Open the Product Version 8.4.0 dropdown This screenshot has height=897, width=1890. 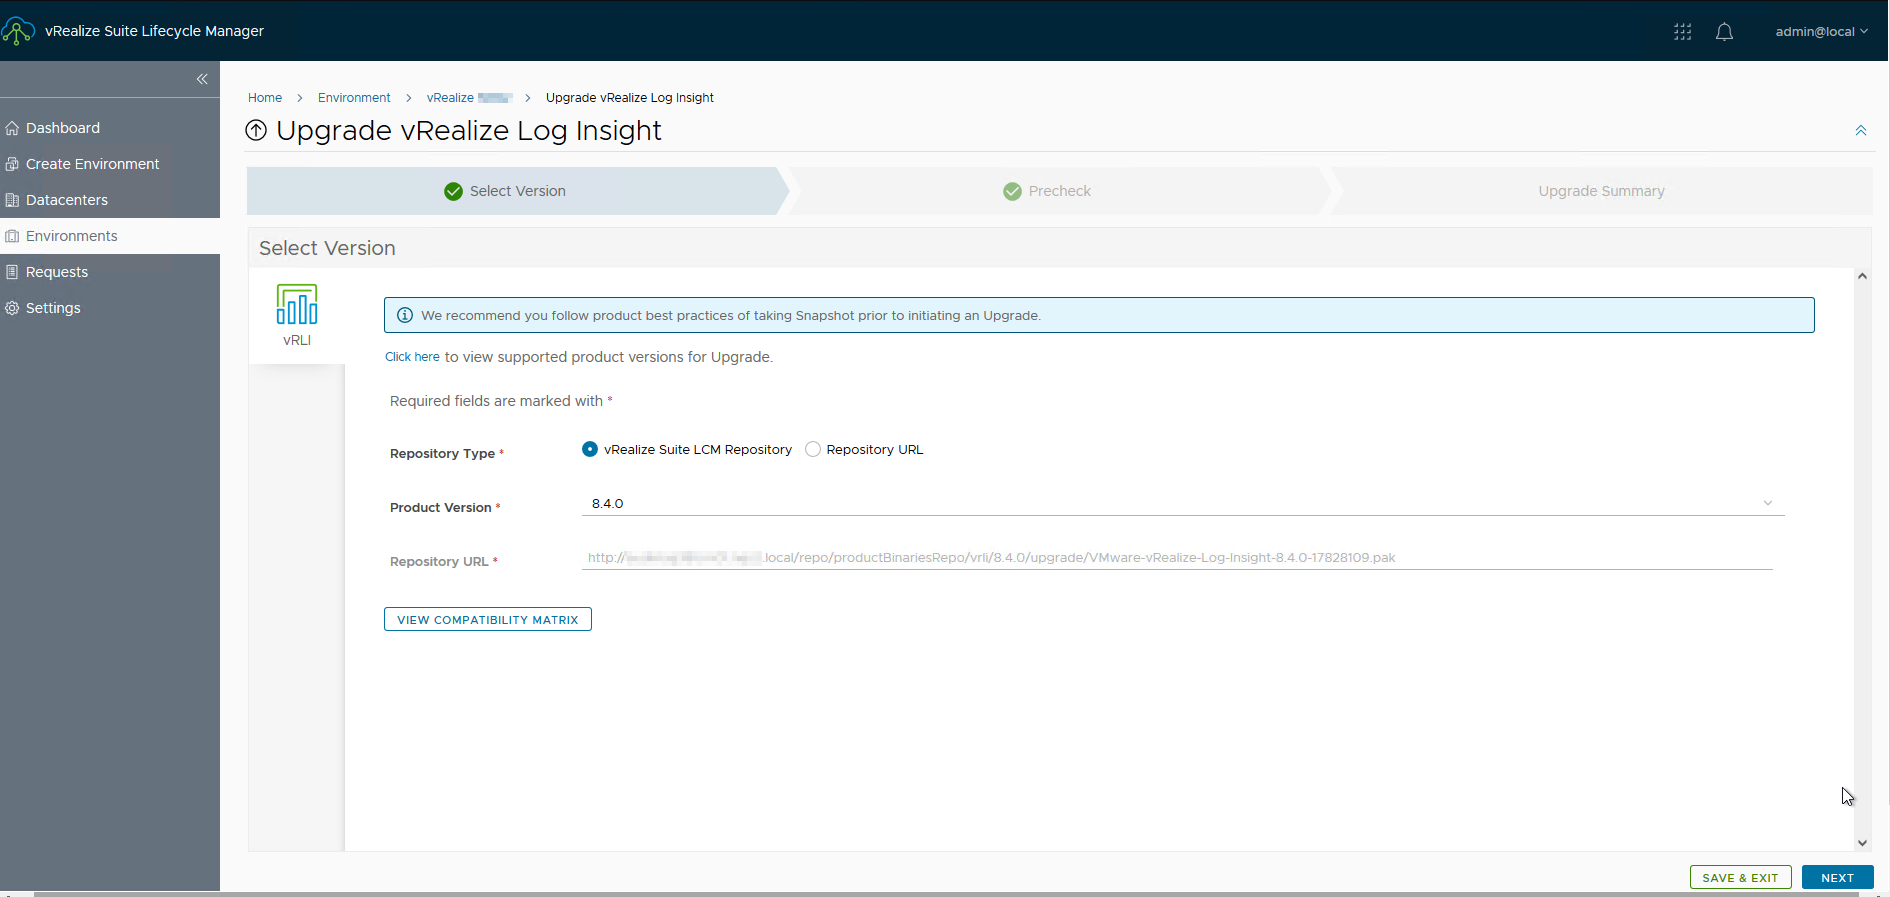[1183, 503]
